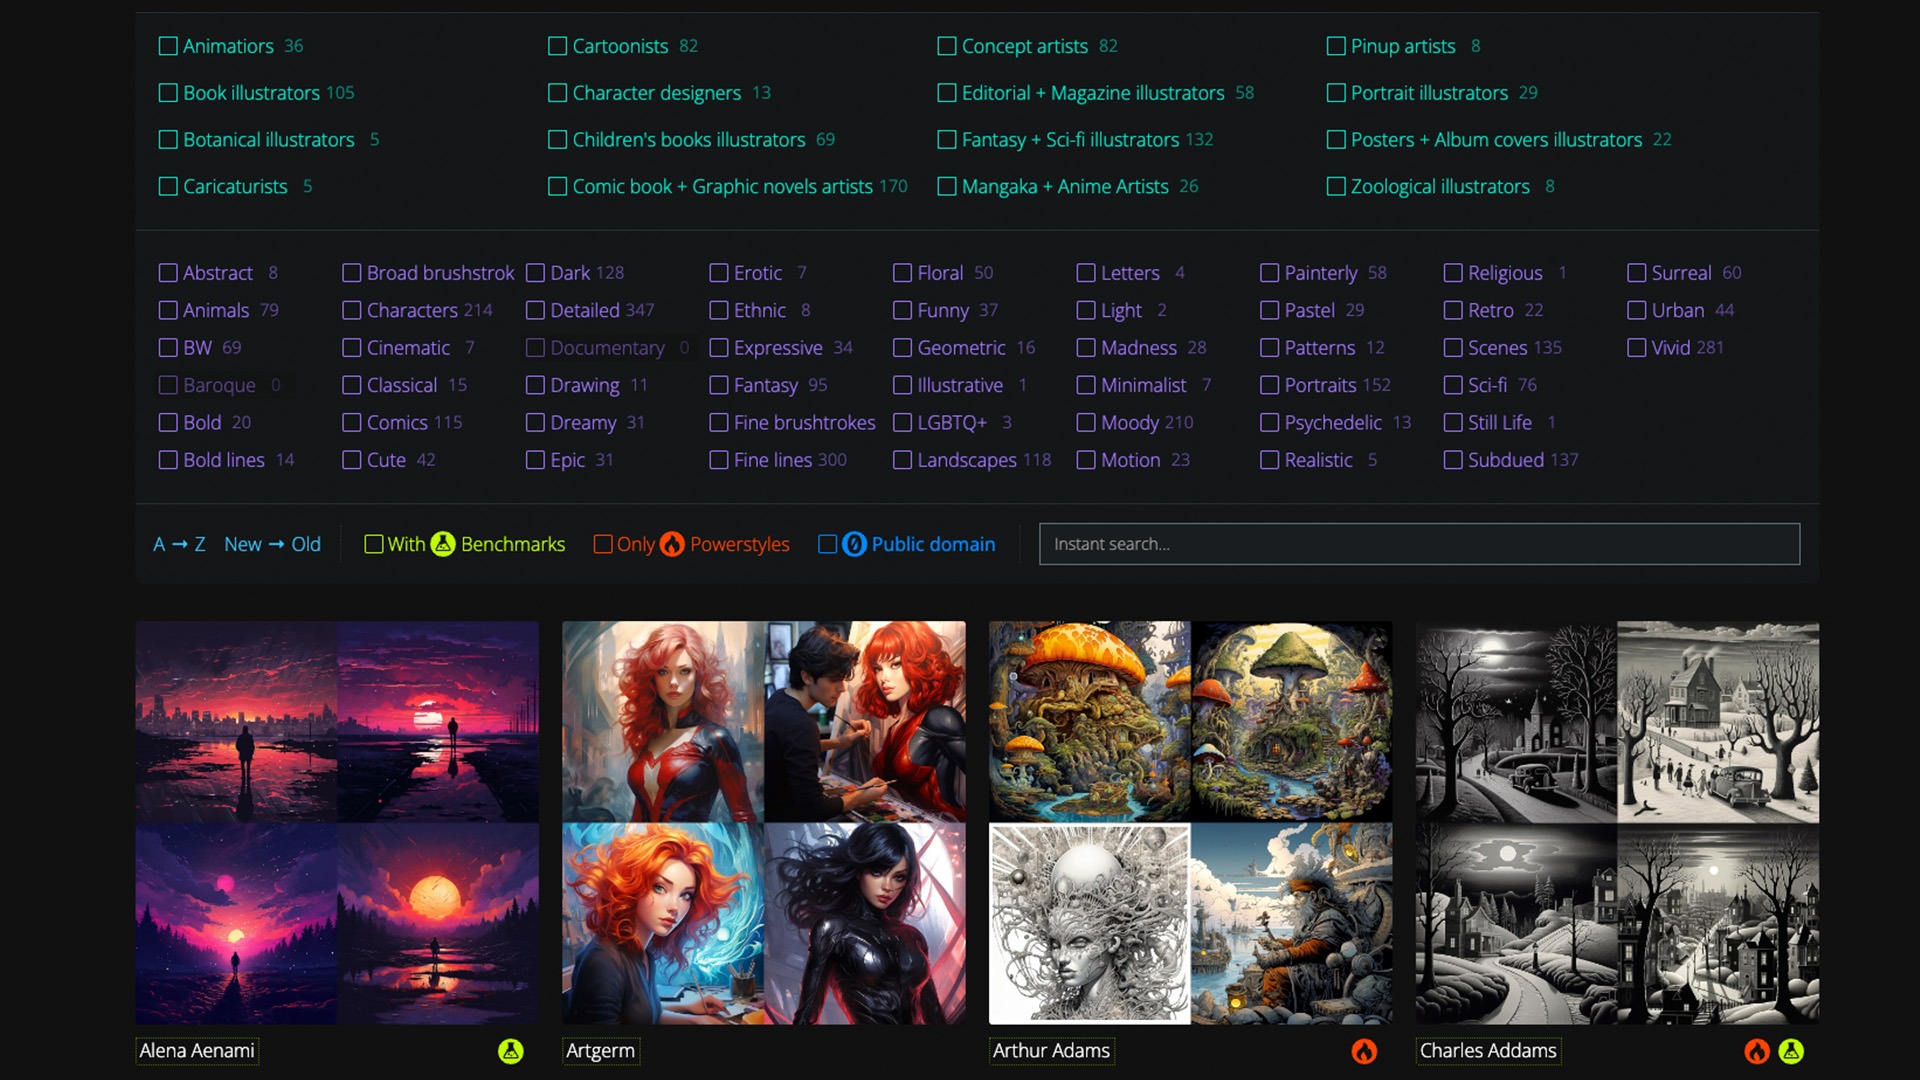Open the Artgerm artwork thumbnail

[764, 822]
